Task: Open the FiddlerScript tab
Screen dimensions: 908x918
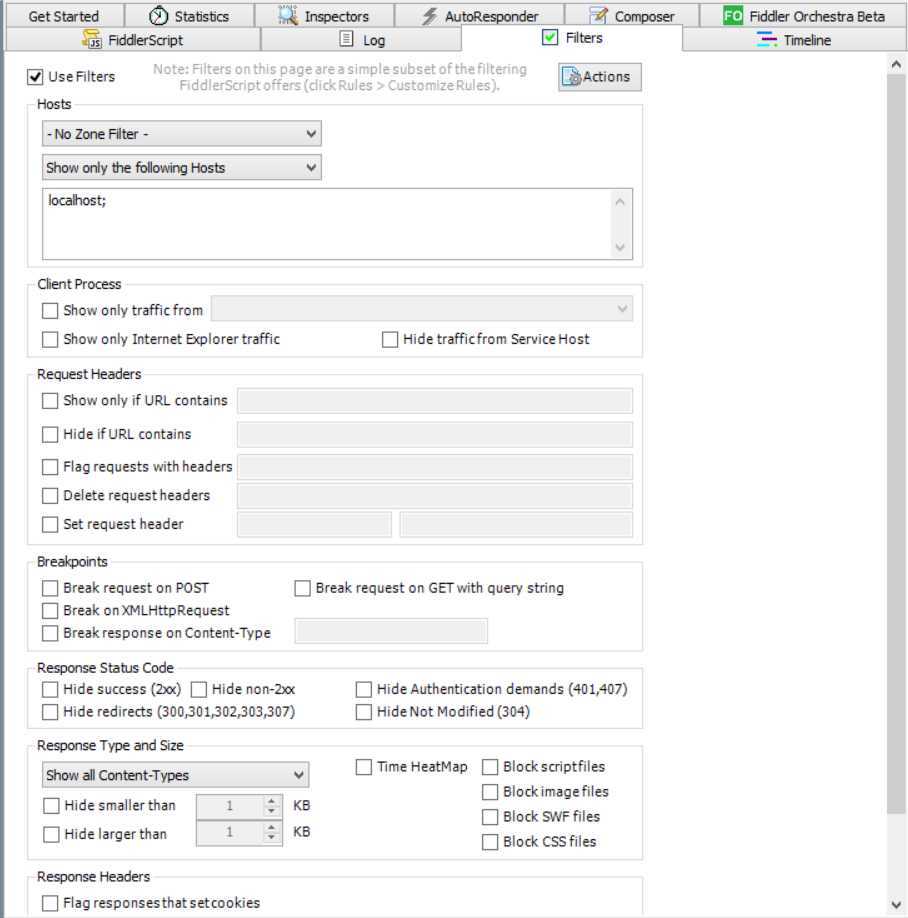Action: (x=133, y=40)
